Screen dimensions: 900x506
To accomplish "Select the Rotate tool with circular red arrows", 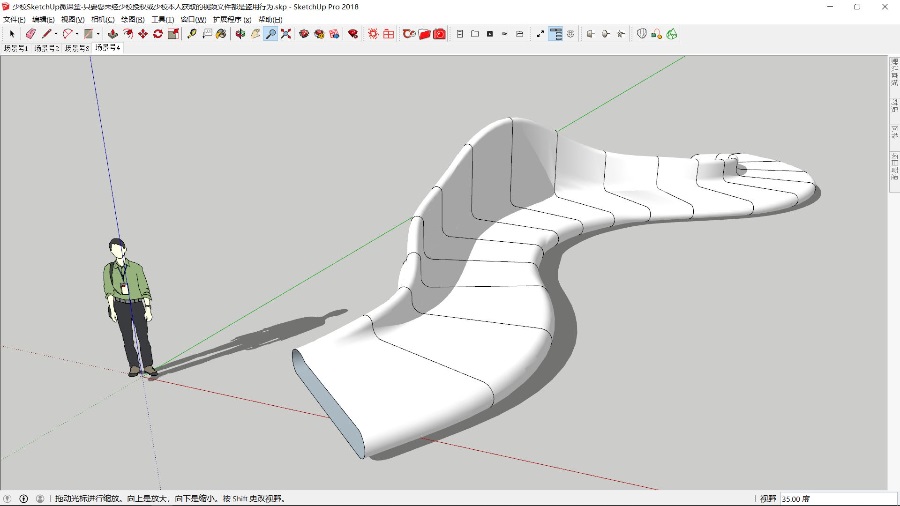I will click(x=158, y=34).
